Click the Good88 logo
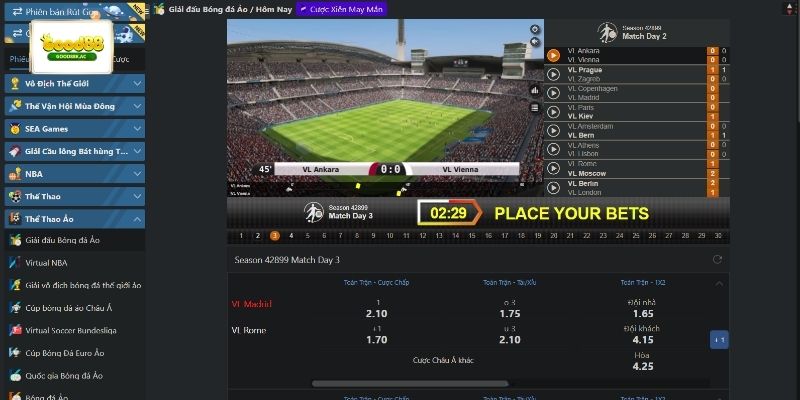800x400 pixels. (72, 47)
